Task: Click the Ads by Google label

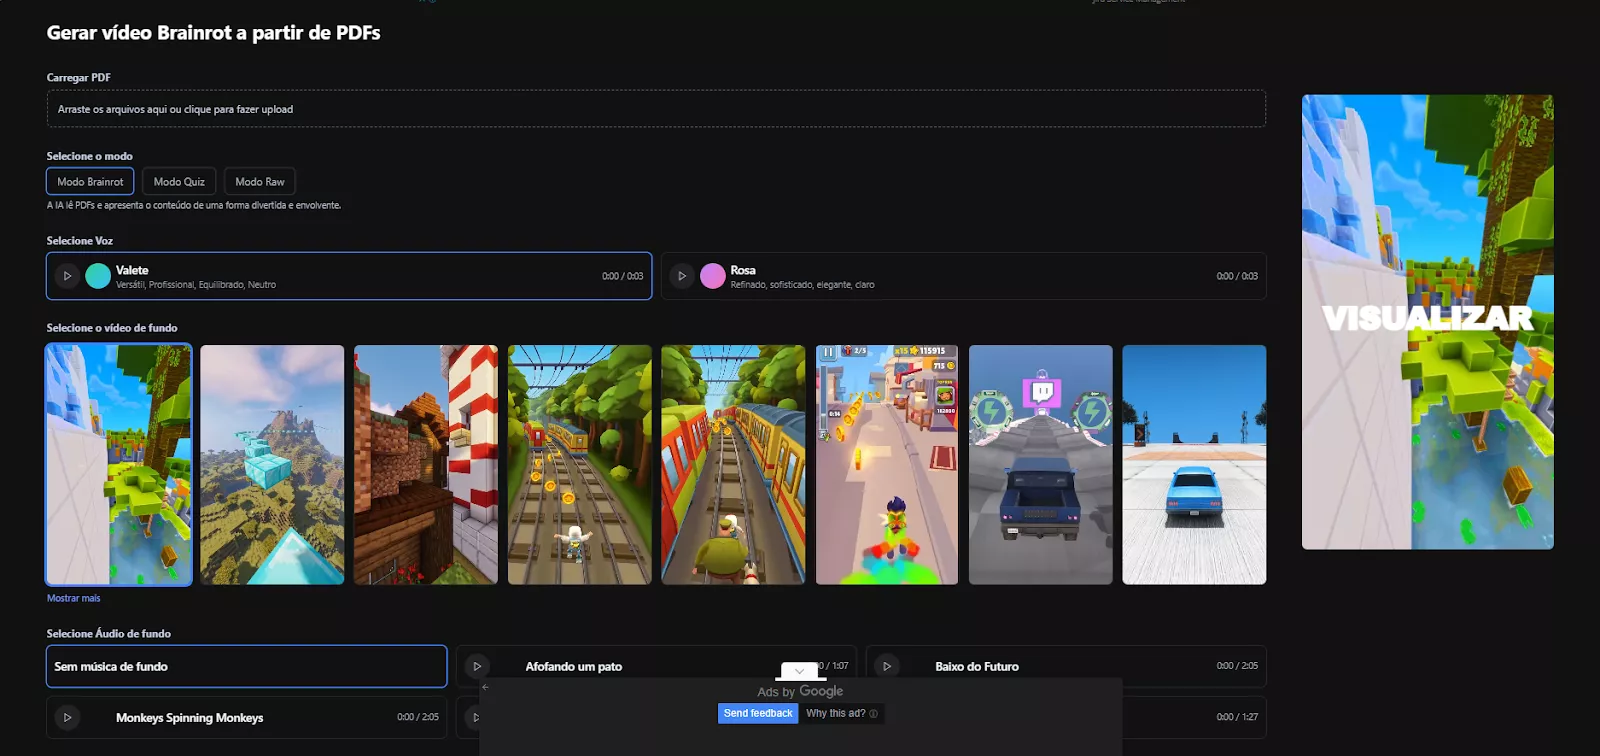Action: 800,691
